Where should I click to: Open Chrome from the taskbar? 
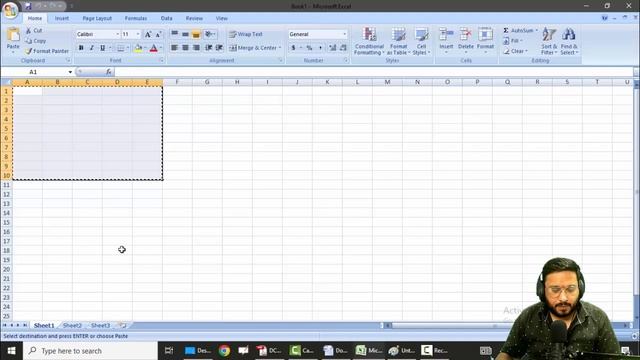click(224, 351)
